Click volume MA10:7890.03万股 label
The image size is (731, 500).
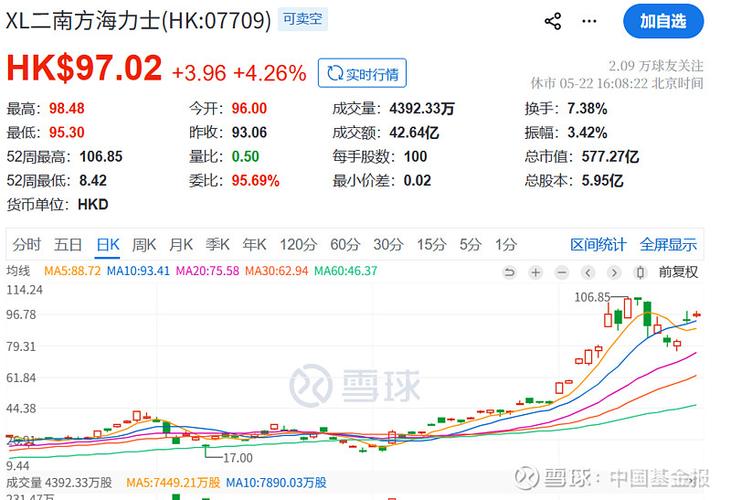[276, 482]
